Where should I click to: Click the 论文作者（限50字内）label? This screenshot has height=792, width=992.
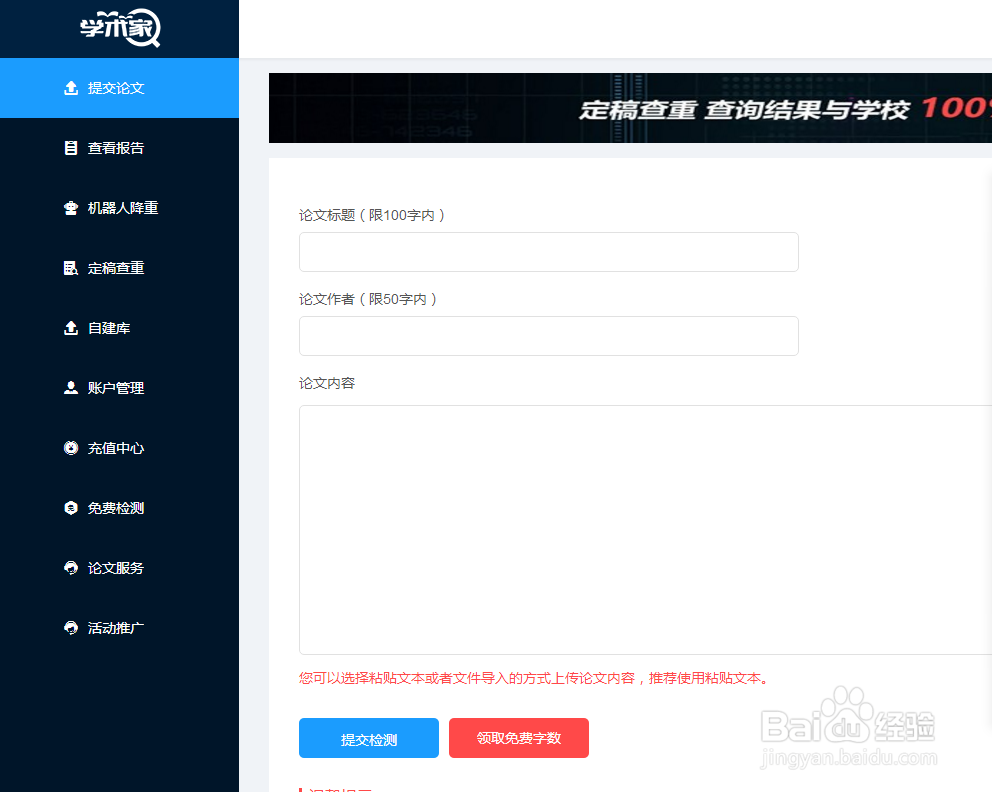368,299
